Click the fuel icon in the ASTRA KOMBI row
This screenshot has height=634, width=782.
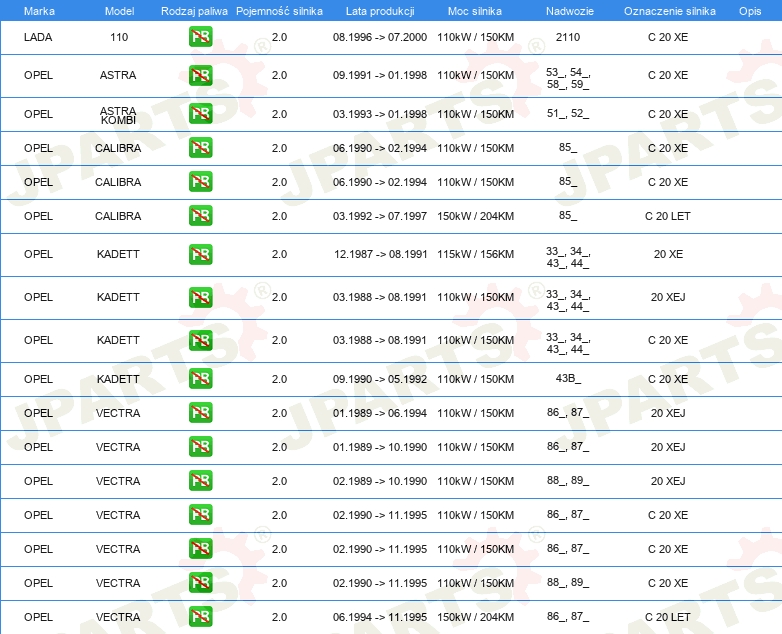(200, 114)
